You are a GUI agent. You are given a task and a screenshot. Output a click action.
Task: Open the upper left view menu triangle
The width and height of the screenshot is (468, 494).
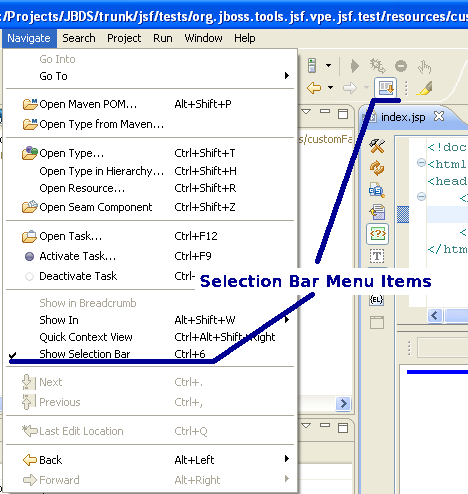306,111
